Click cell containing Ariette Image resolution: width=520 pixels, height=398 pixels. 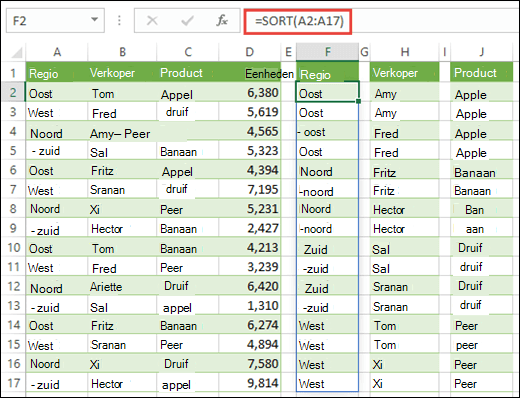[122, 286]
